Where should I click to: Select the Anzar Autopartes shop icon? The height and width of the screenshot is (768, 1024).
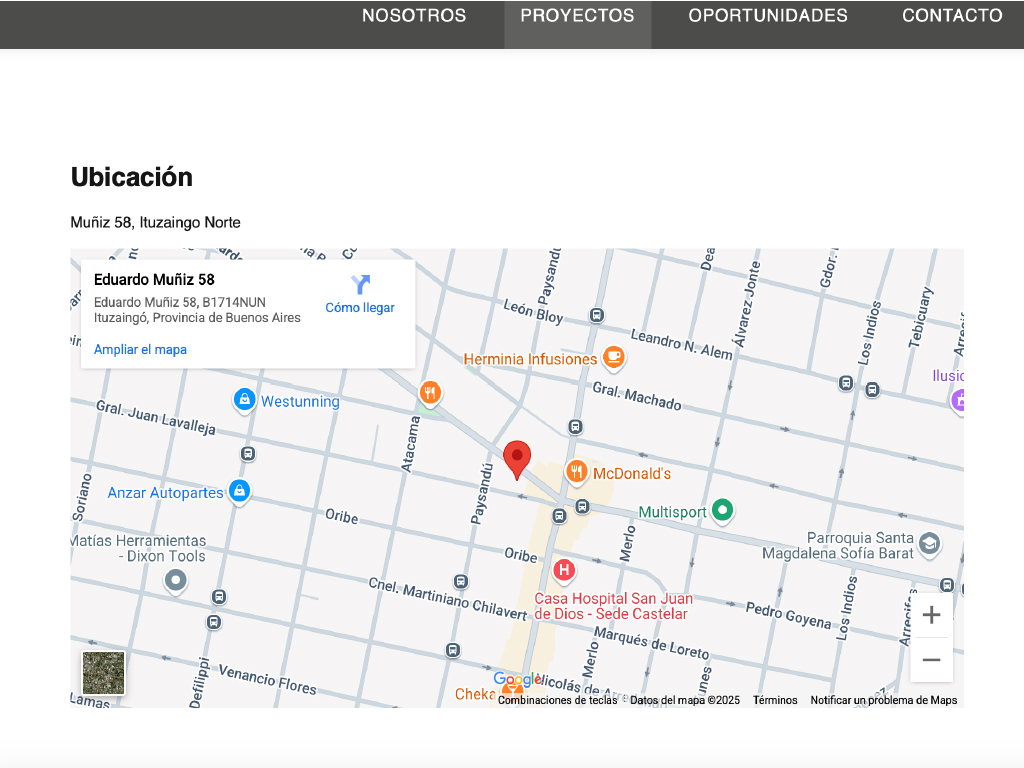pyautogui.click(x=239, y=491)
